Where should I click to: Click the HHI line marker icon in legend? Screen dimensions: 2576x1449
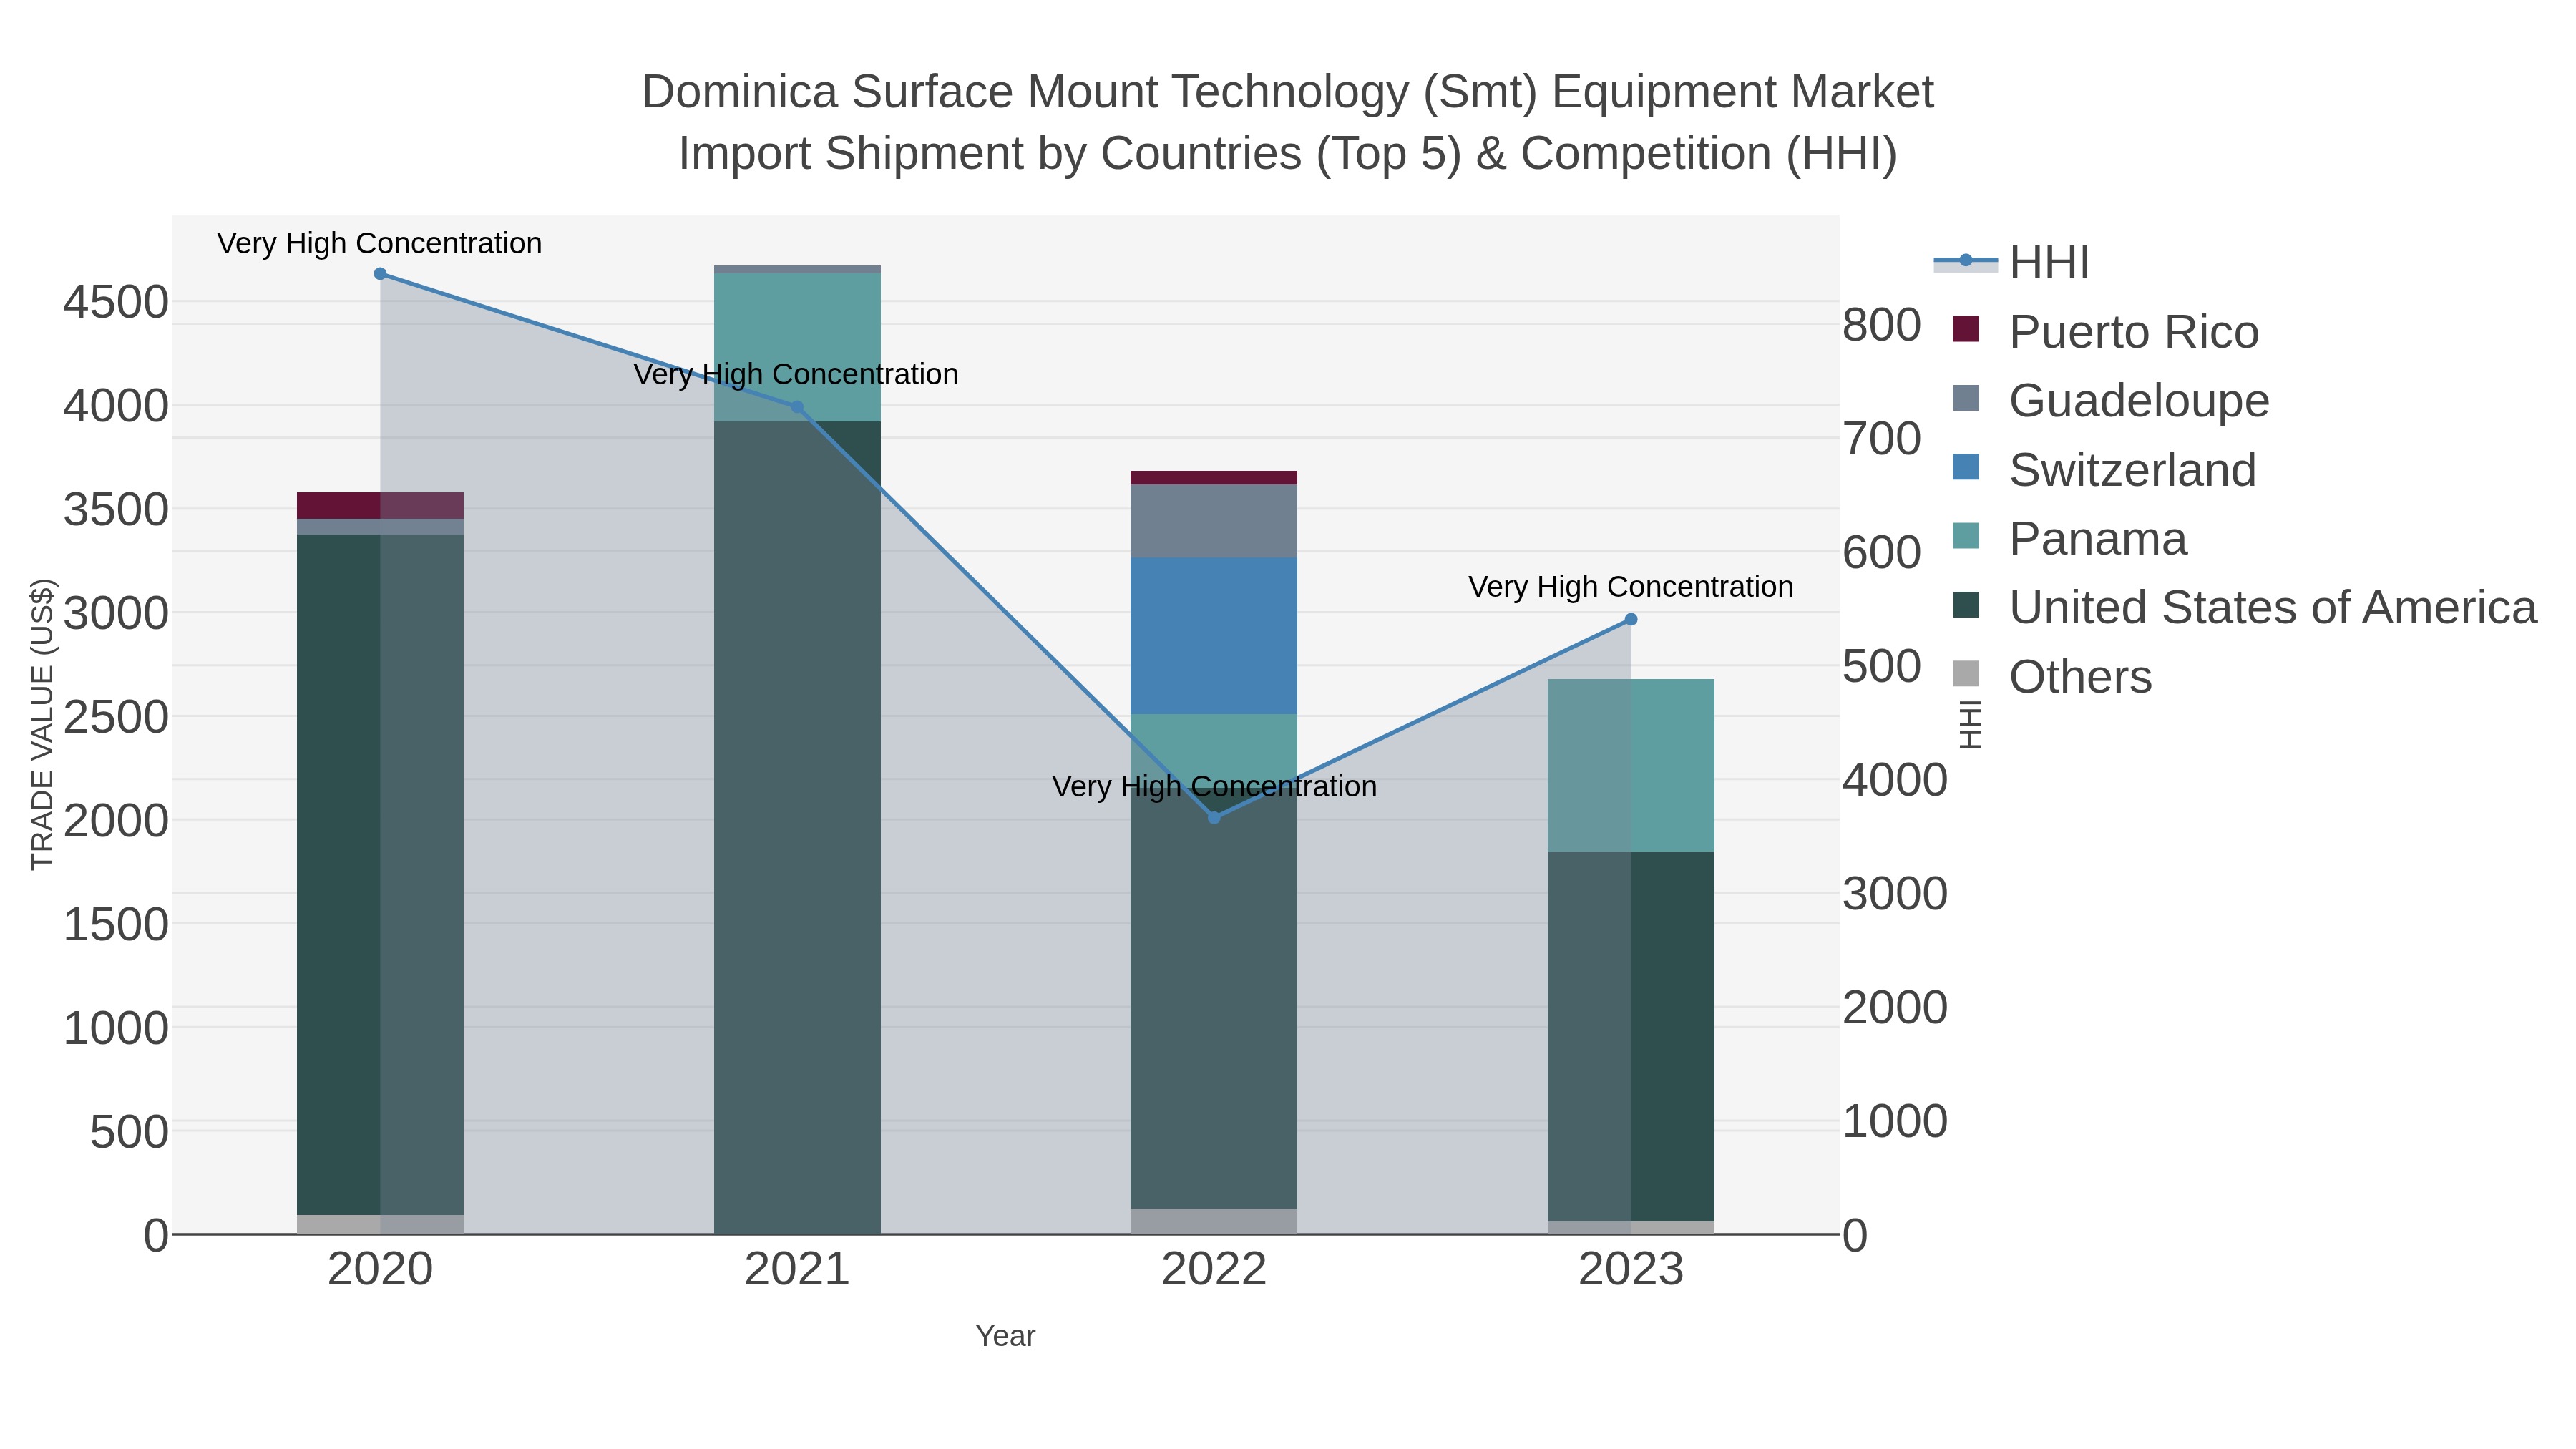1966,261
